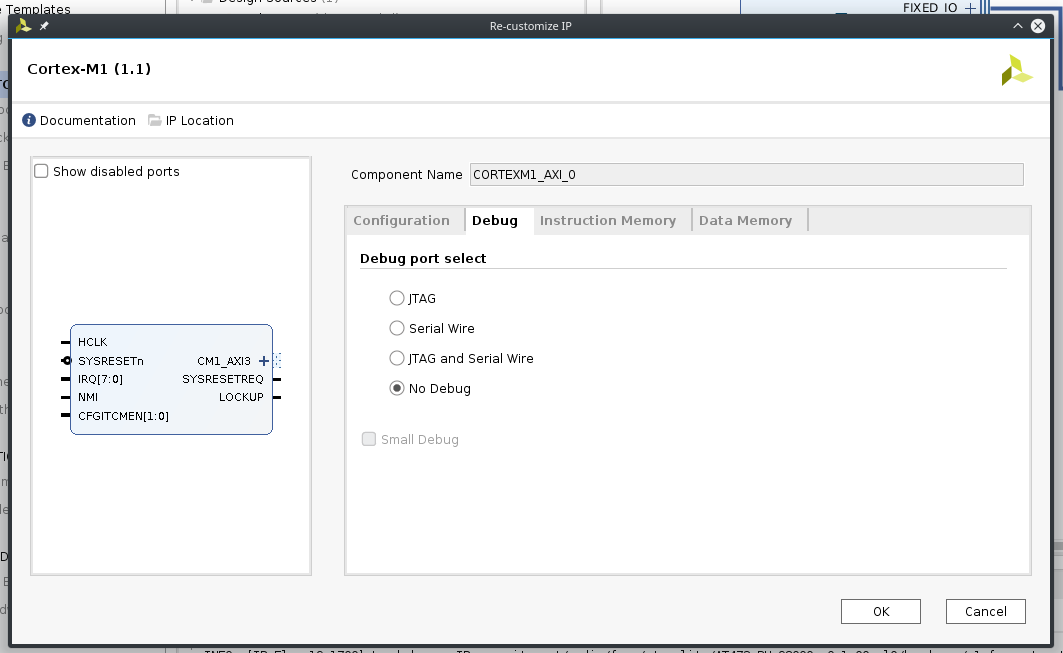Click the CM1_AXI3 interface label
Screen dimensions: 1063x653
(224, 361)
